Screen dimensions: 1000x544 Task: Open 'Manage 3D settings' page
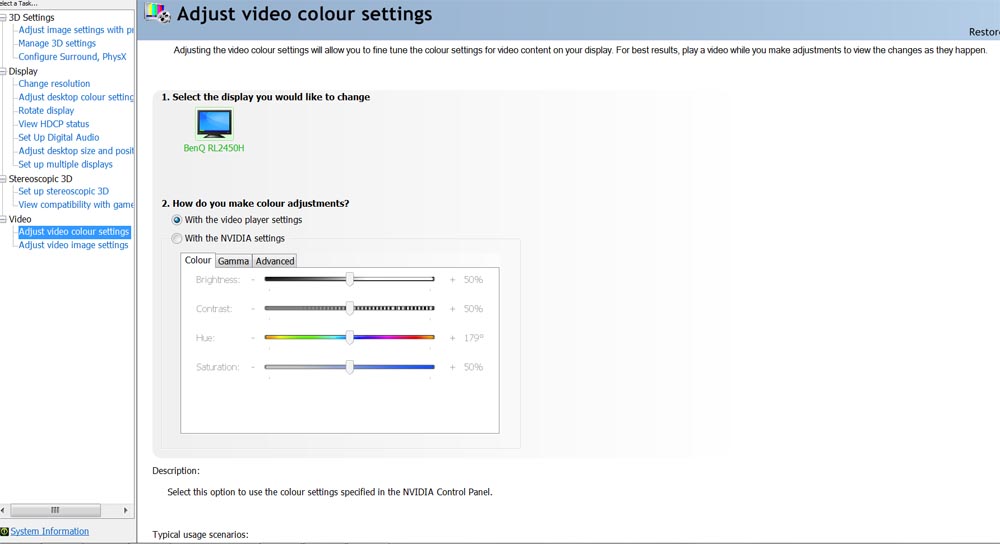[x=57, y=44]
